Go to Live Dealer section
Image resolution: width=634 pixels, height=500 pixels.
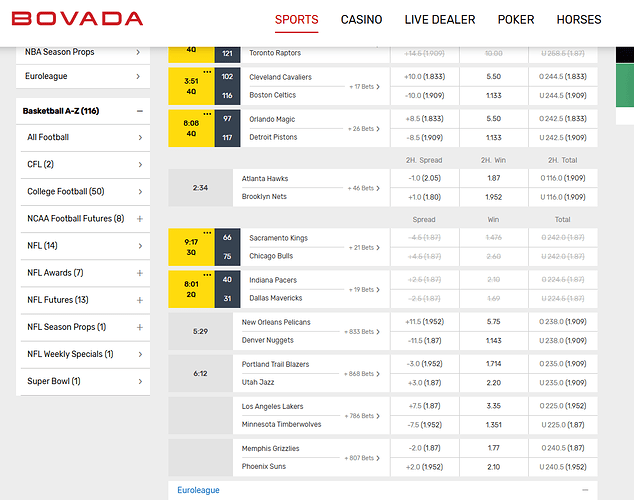click(440, 20)
